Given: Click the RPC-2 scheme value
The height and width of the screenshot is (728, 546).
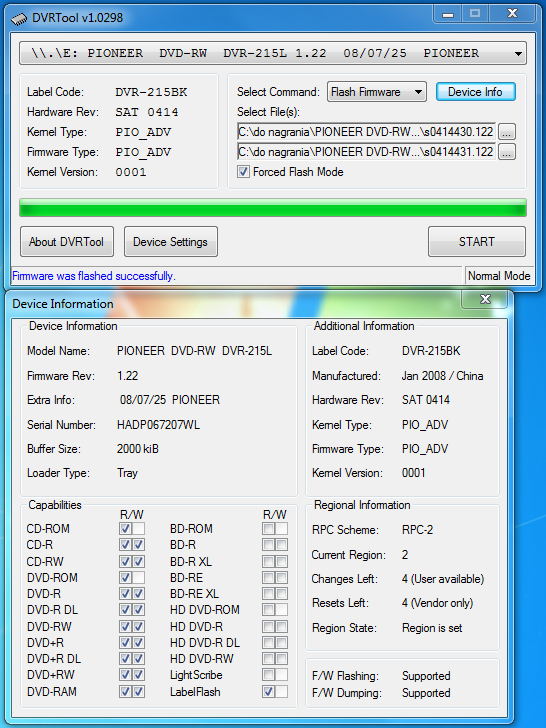Looking at the screenshot, I should (417, 530).
